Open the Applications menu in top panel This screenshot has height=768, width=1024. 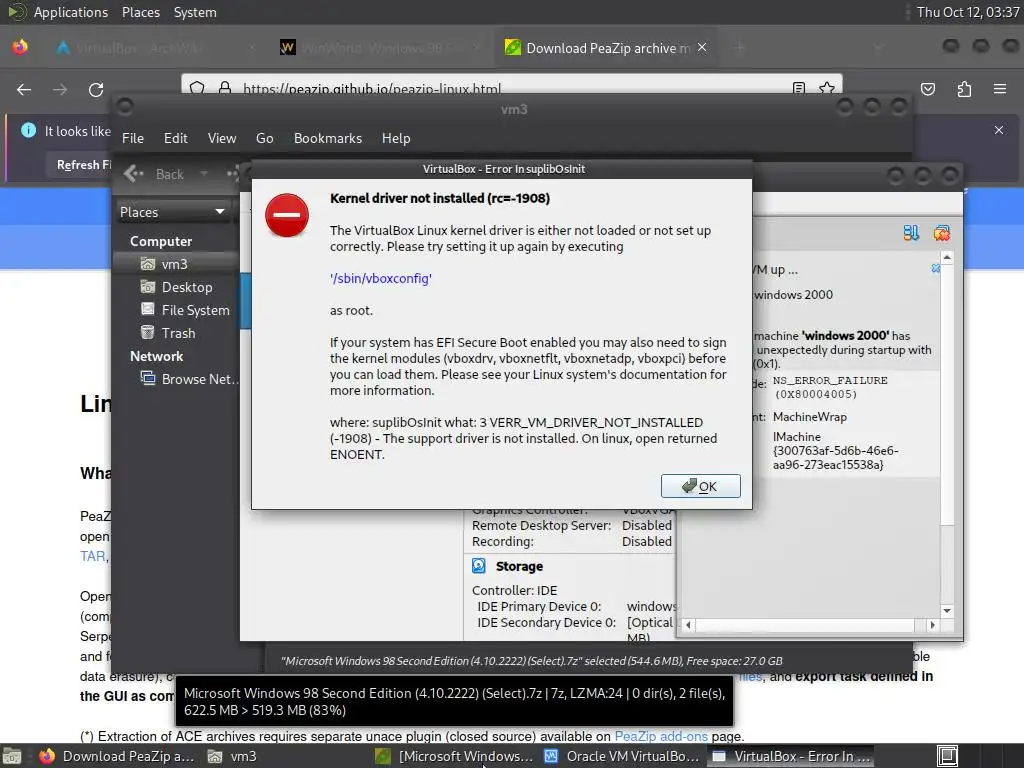click(71, 12)
